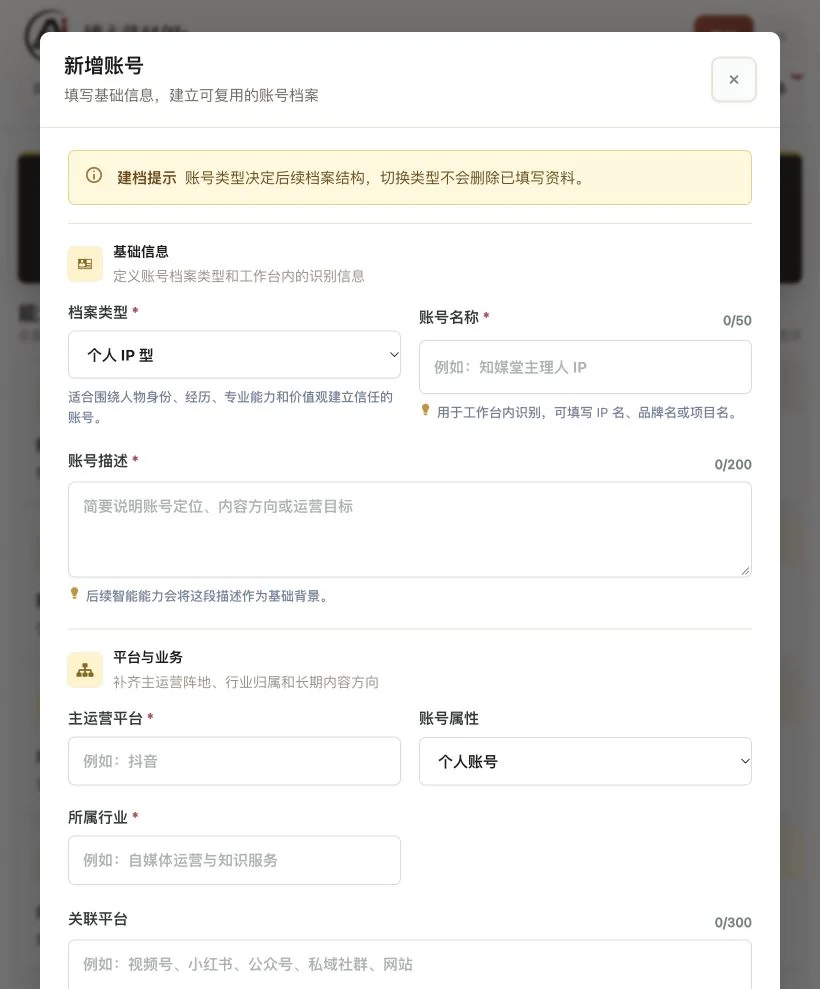This screenshot has height=989, width=820.
Task: Open the 账号属性 dropdown showing 个人账号
Action: coord(585,761)
